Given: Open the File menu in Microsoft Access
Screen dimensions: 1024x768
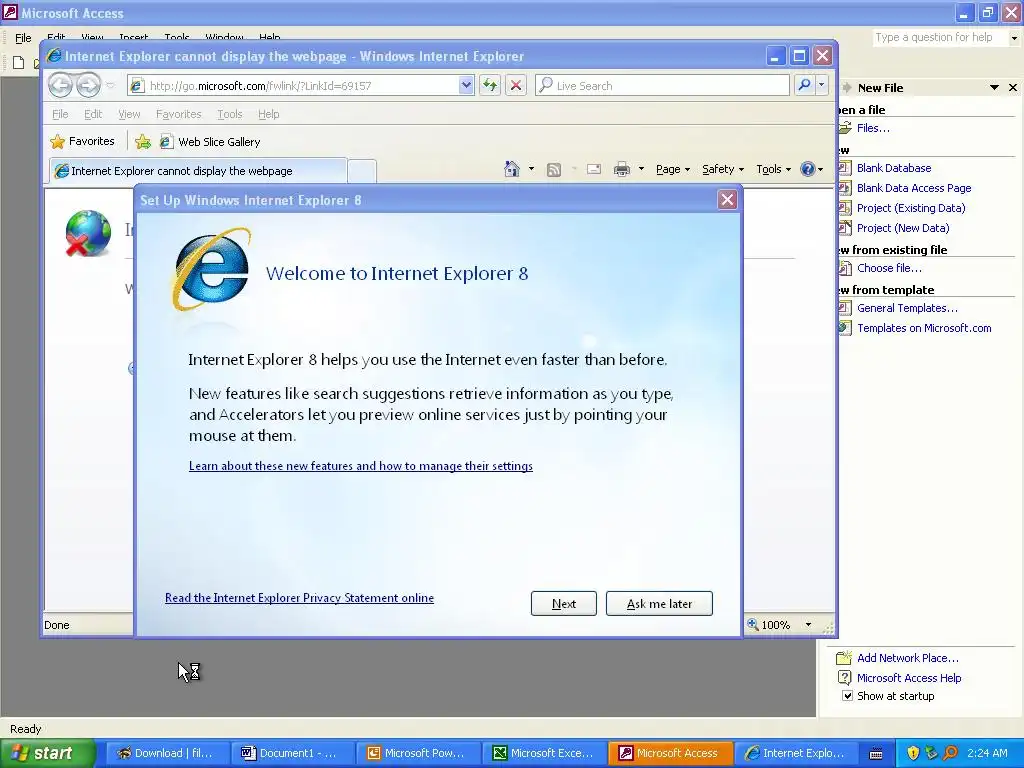Looking at the screenshot, I should pos(23,38).
